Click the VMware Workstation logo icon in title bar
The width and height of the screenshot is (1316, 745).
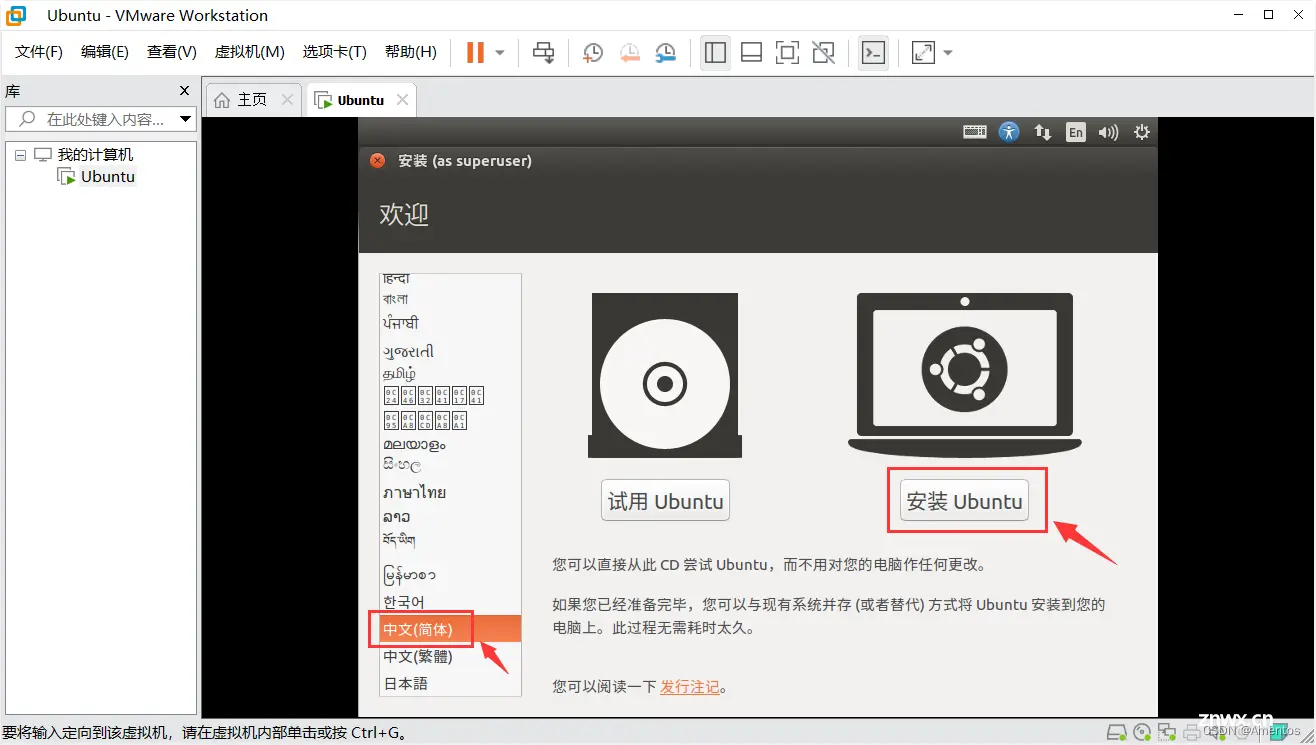(x=16, y=16)
